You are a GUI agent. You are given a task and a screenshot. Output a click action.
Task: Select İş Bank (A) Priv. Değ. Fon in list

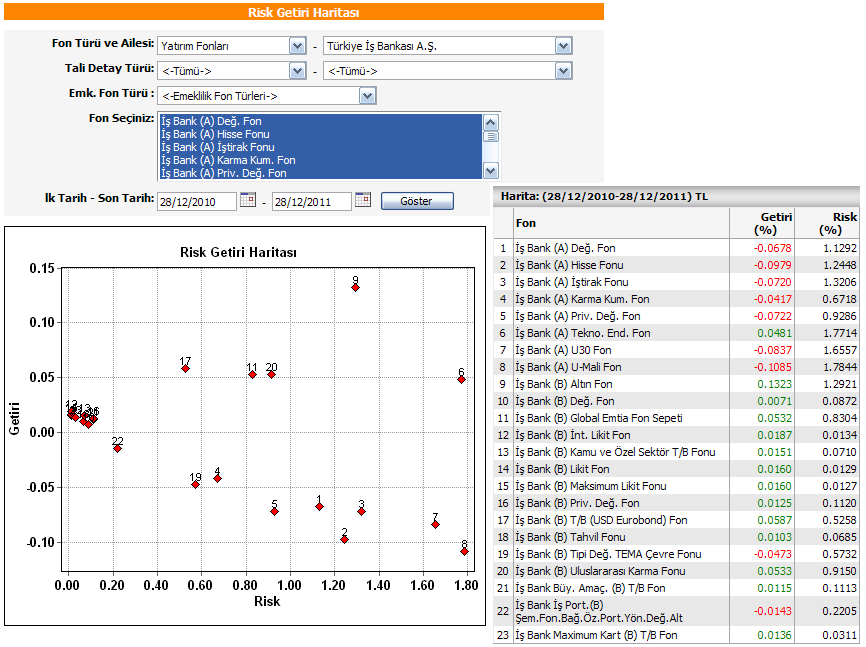pos(320,173)
